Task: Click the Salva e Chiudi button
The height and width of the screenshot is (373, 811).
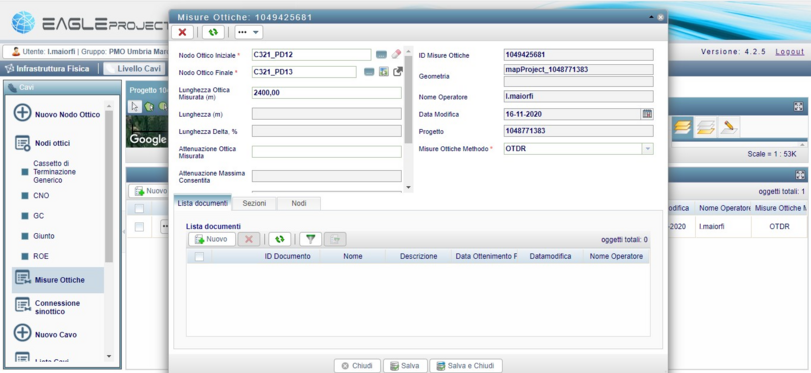Action: click(x=465, y=366)
